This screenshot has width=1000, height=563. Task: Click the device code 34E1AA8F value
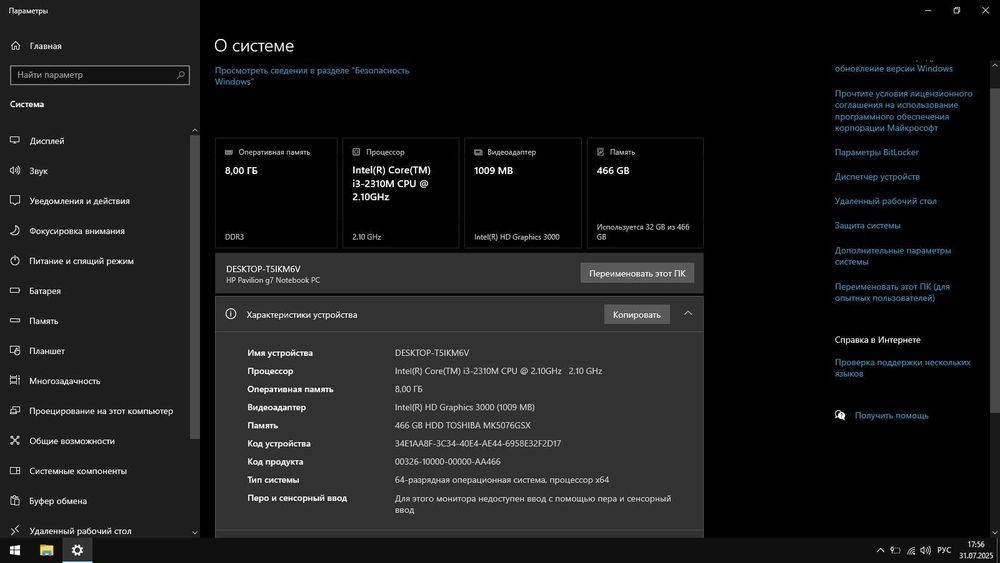pyautogui.click(x=478, y=443)
